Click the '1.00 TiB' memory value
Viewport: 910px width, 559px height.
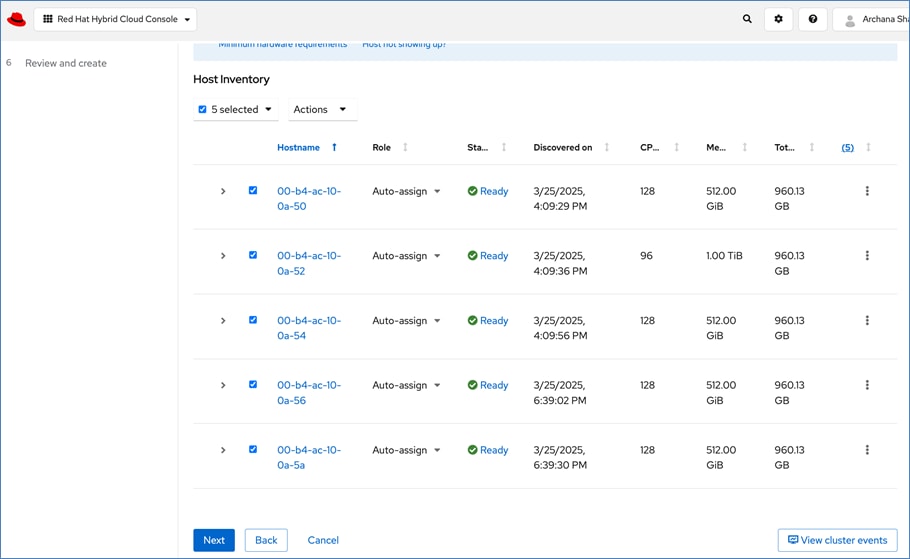point(724,255)
